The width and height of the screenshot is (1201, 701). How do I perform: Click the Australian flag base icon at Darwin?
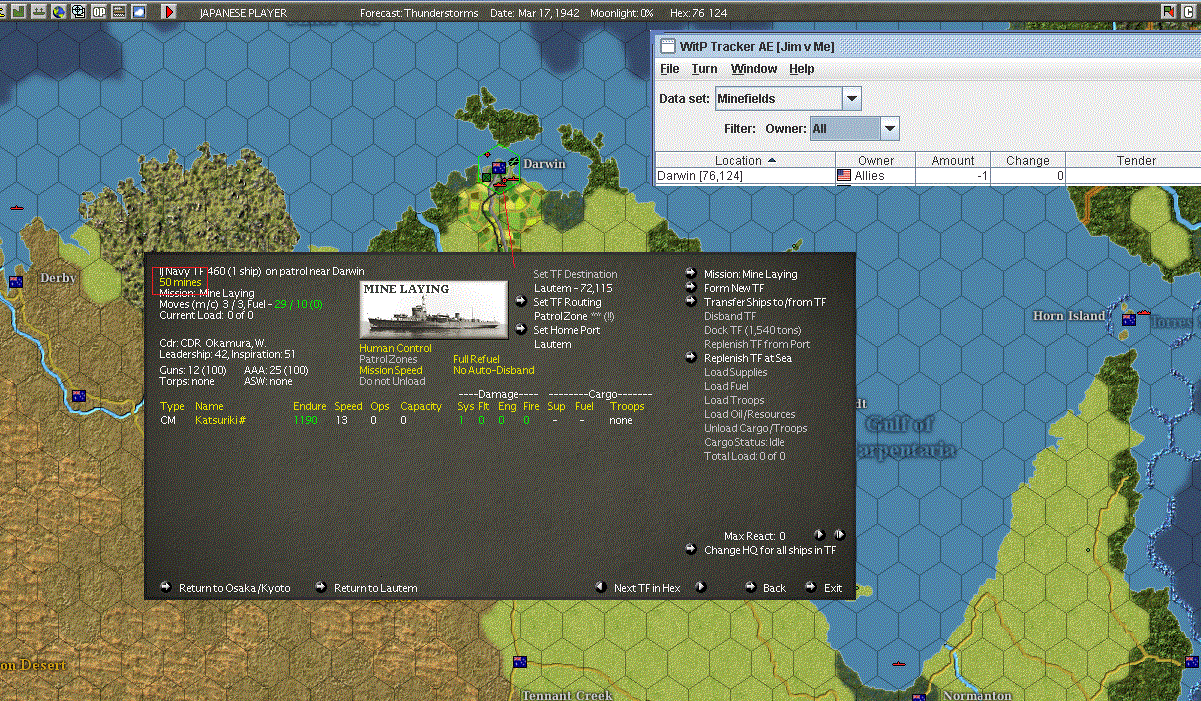click(x=498, y=167)
